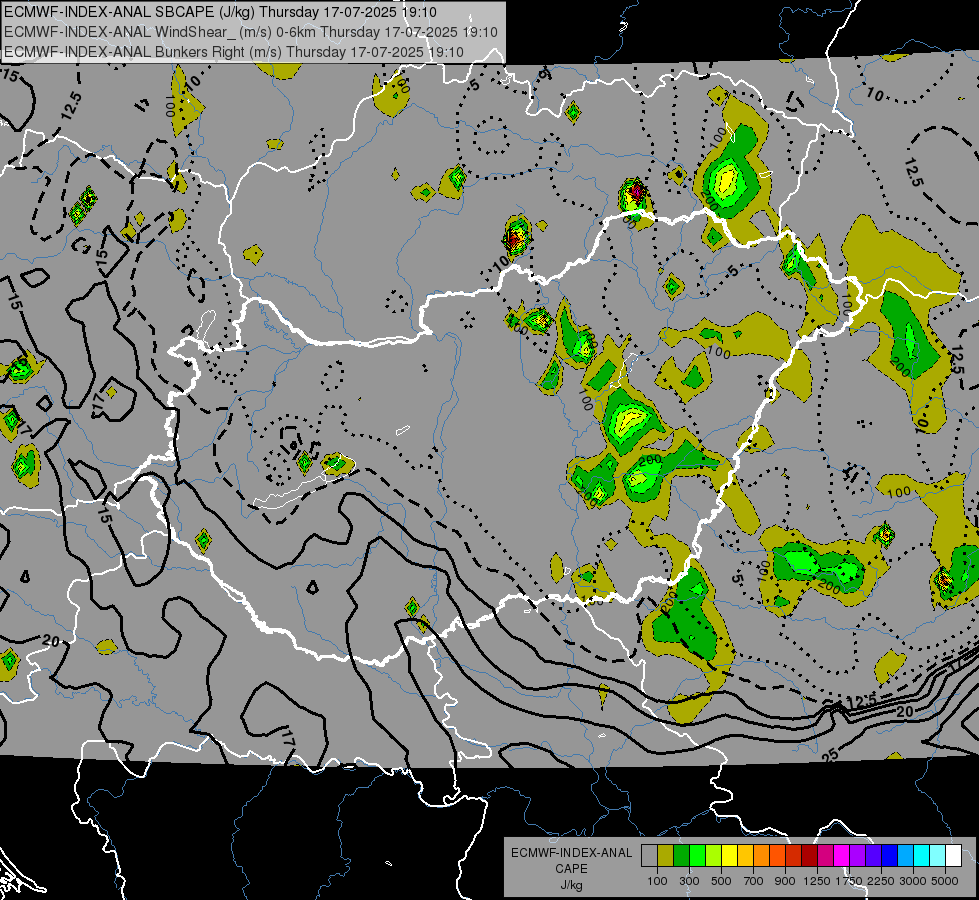Click the 300 legend scale value
Screen dimensions: 979x900
point(689,881)
